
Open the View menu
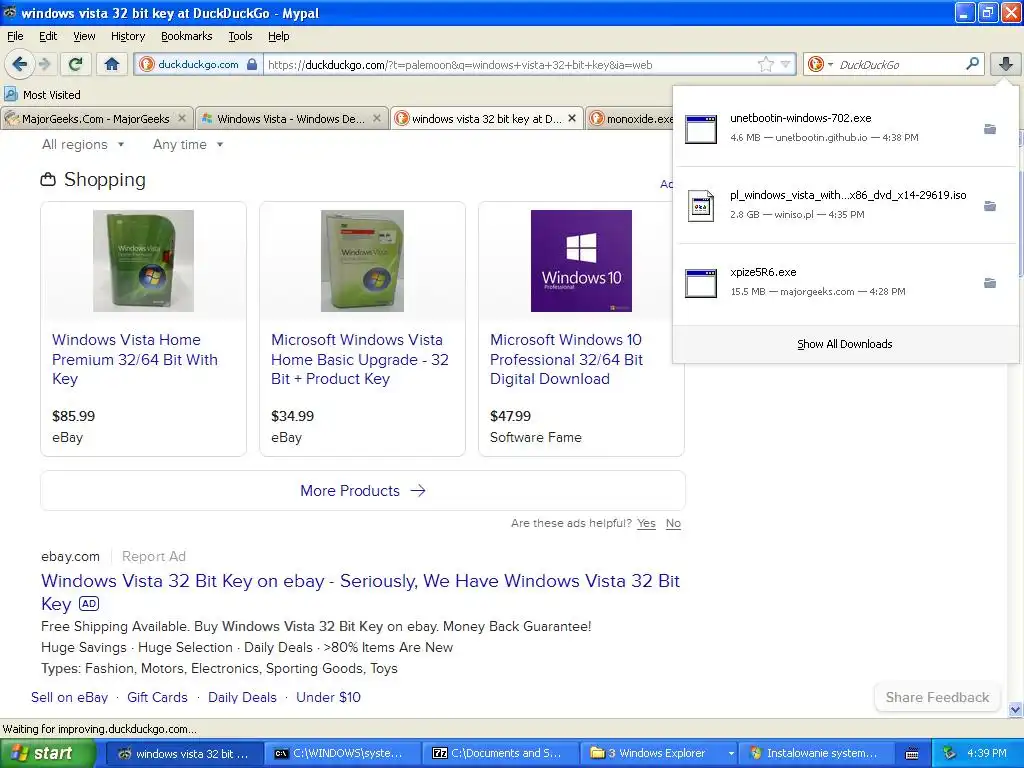point(84,36)
